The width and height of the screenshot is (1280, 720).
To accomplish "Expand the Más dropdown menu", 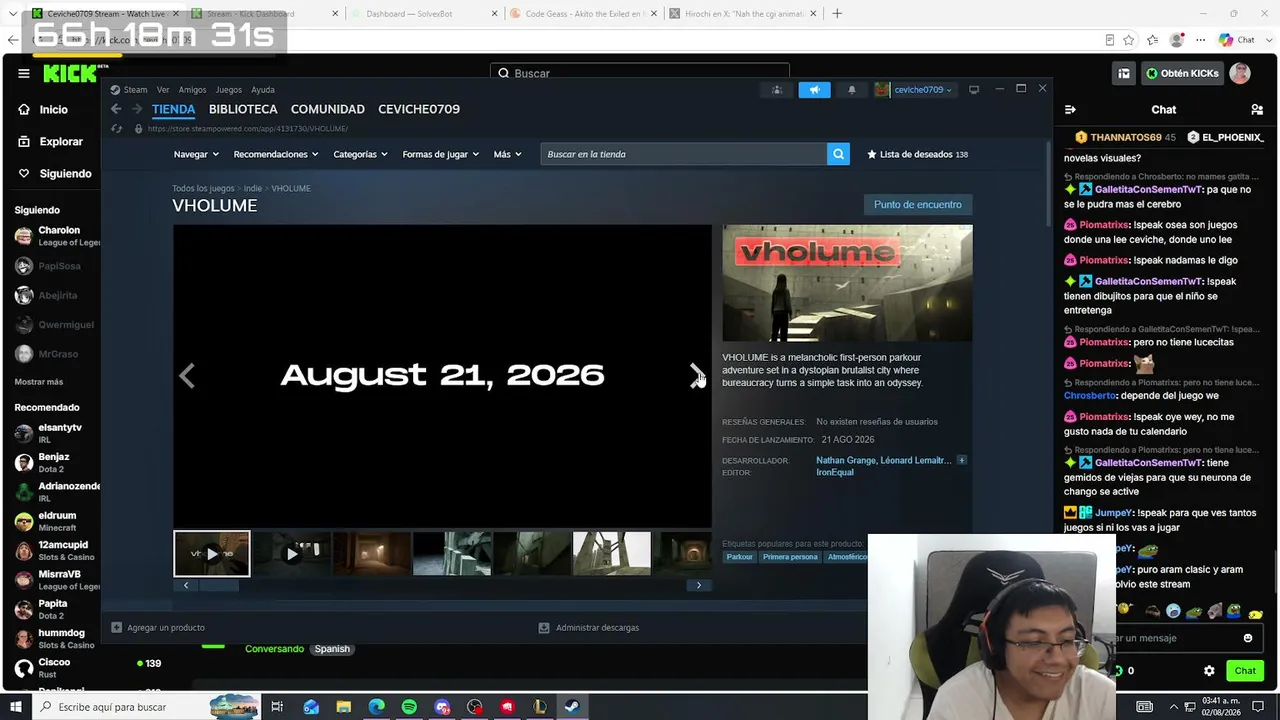I will point(507,154).
